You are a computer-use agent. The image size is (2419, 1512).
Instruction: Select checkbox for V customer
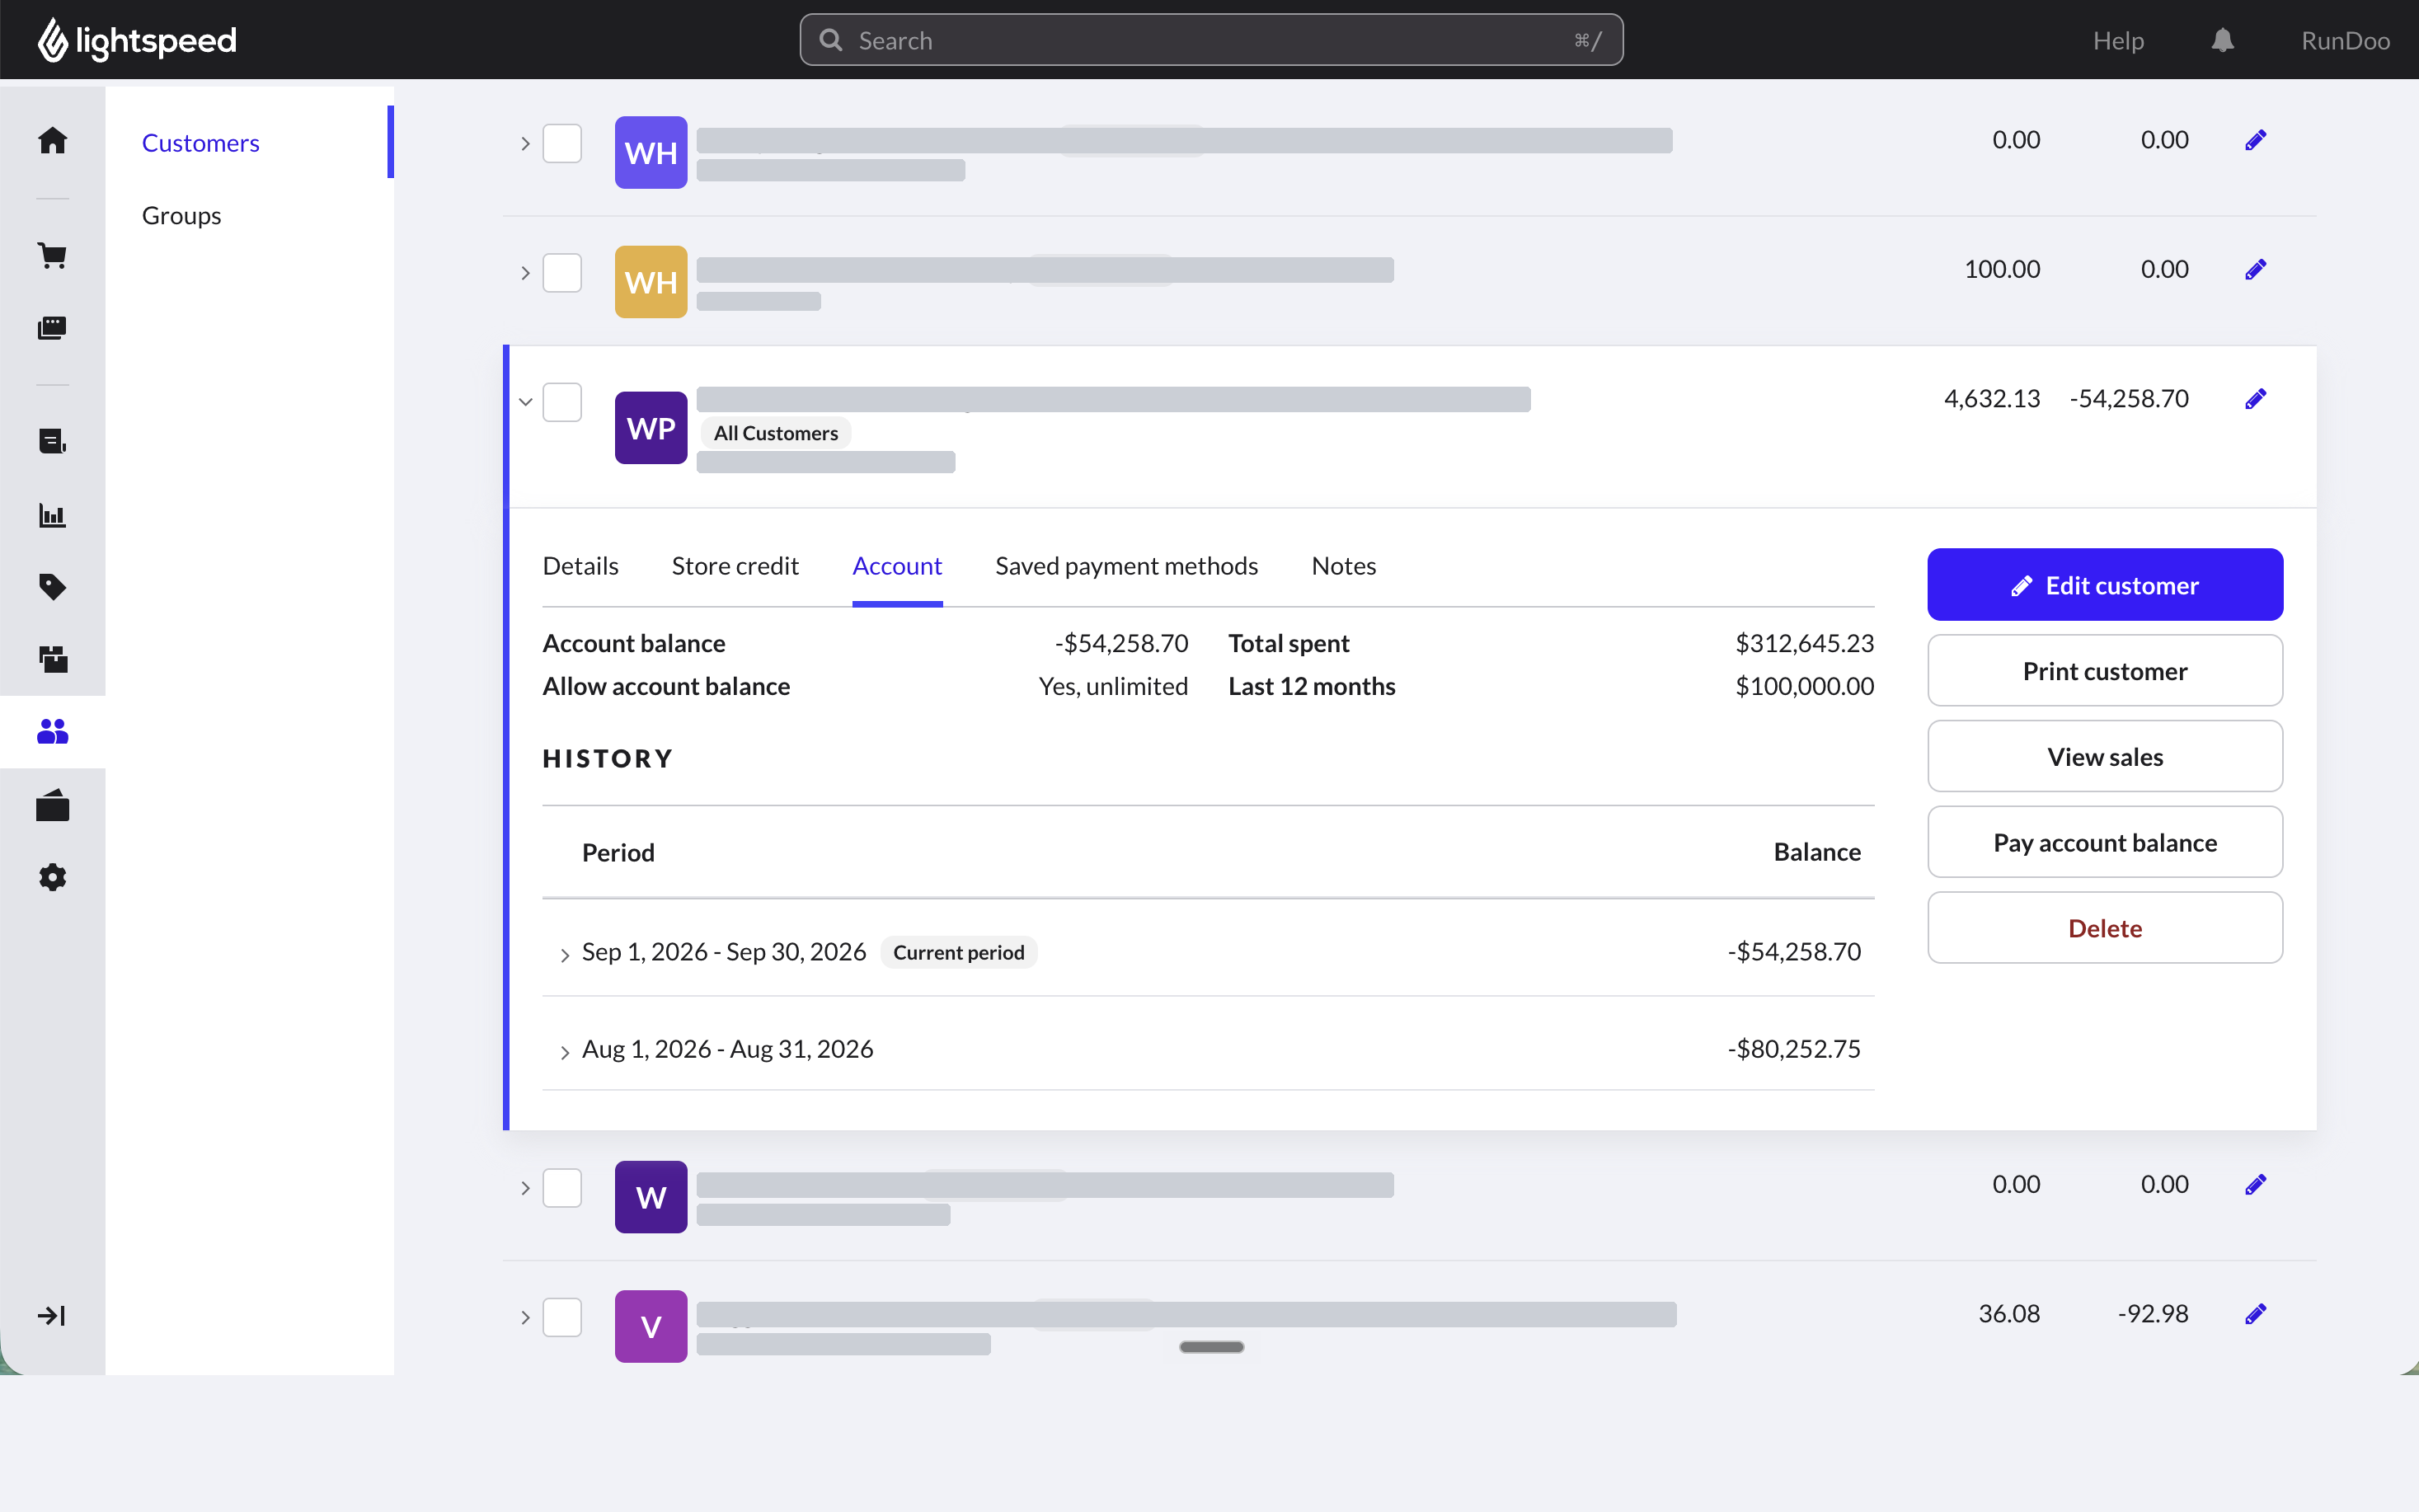pos(562,1317)
